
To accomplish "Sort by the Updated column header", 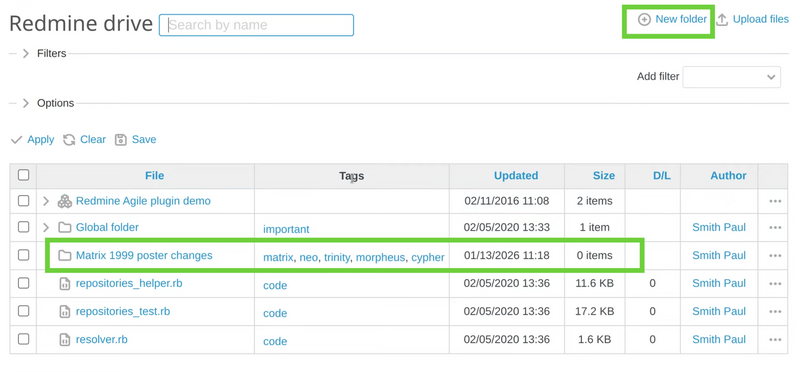I will click(516, 176).
